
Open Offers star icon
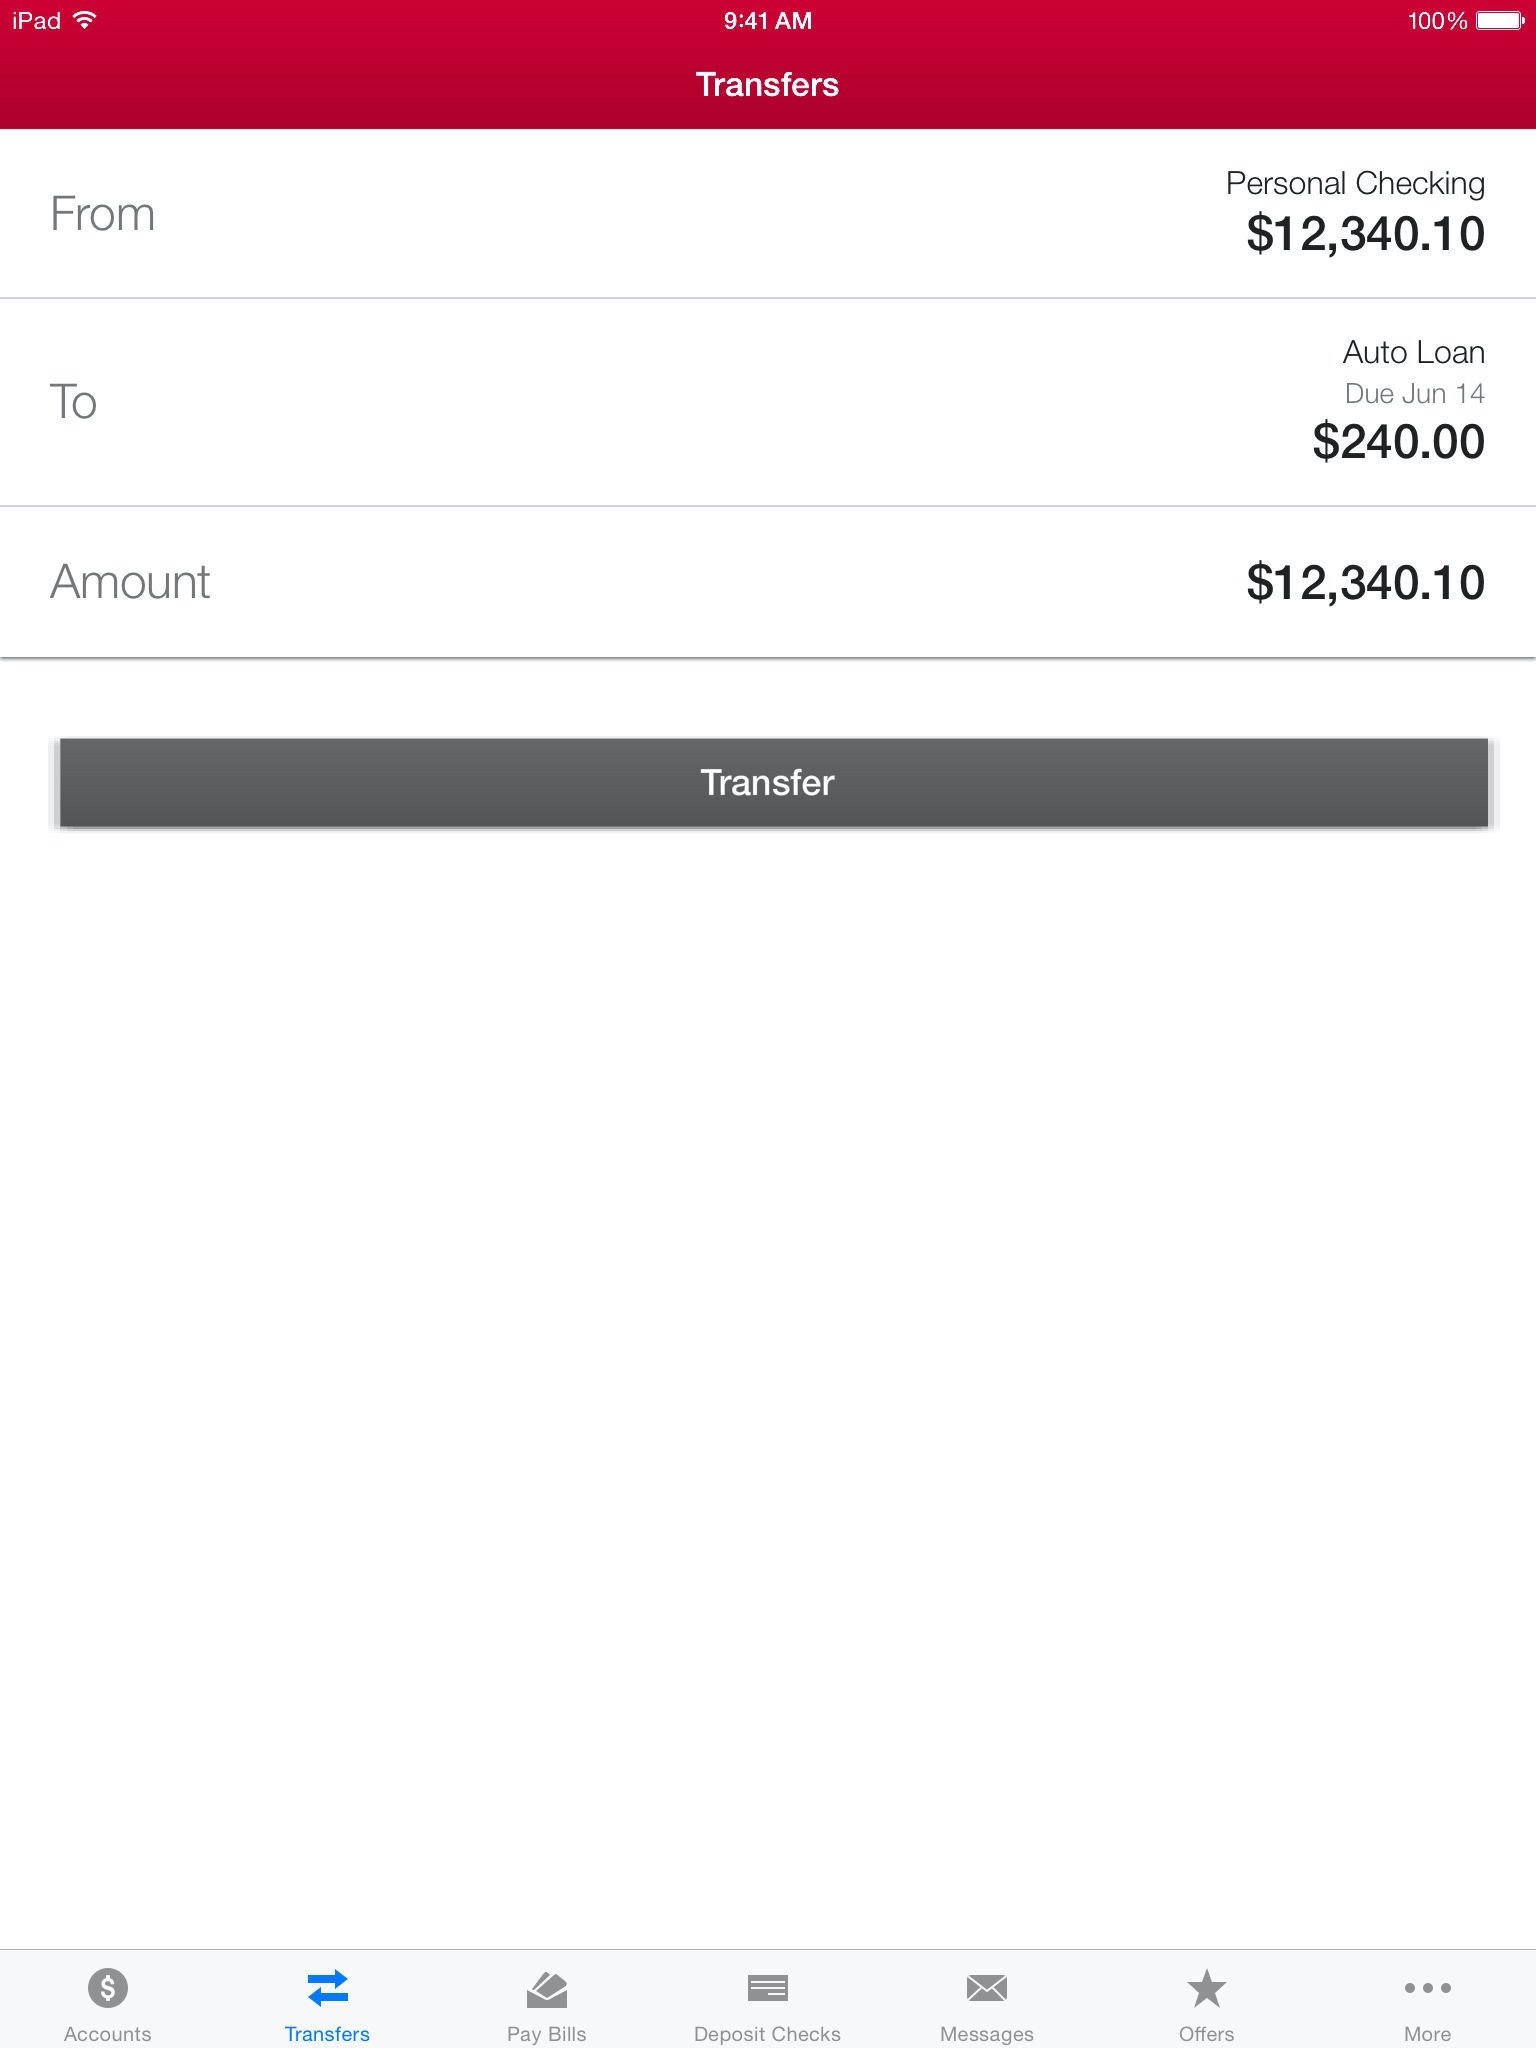(x=1206, y=1987)
